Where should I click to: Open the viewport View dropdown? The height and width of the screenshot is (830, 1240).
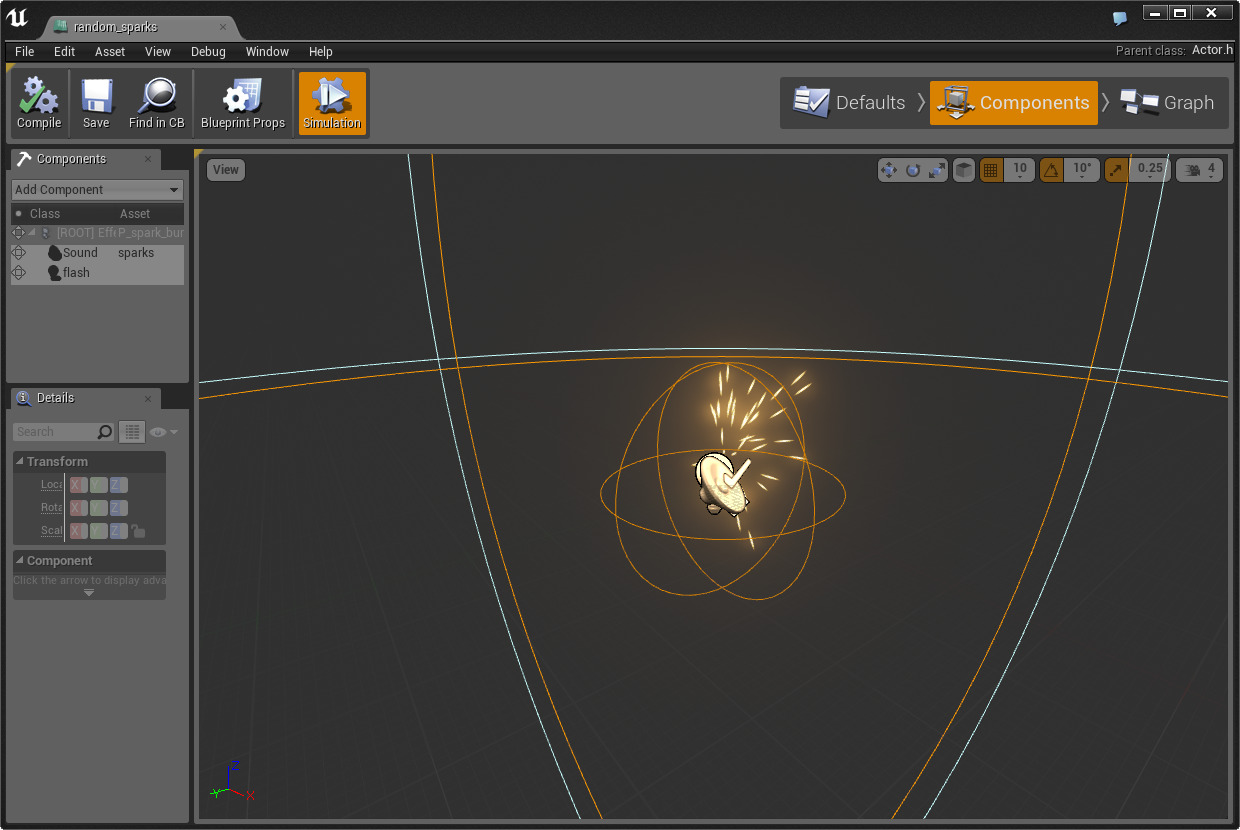click(226, 170)
